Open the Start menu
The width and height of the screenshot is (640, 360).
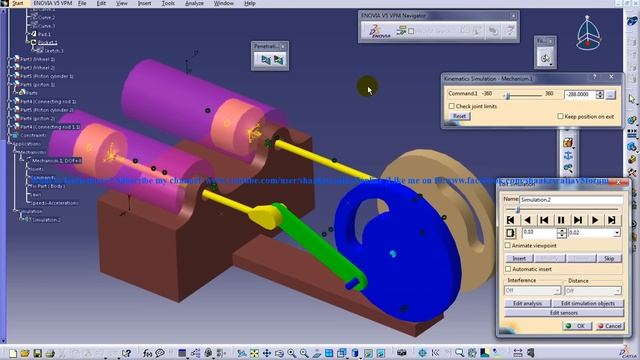[17, 3]
